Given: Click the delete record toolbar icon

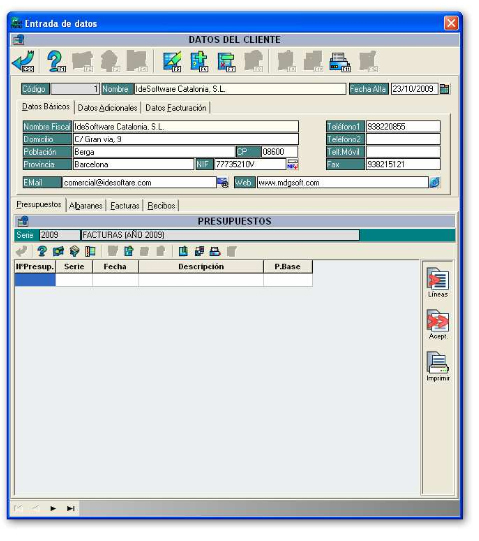Looking at the screenshot, I should 226,62.
